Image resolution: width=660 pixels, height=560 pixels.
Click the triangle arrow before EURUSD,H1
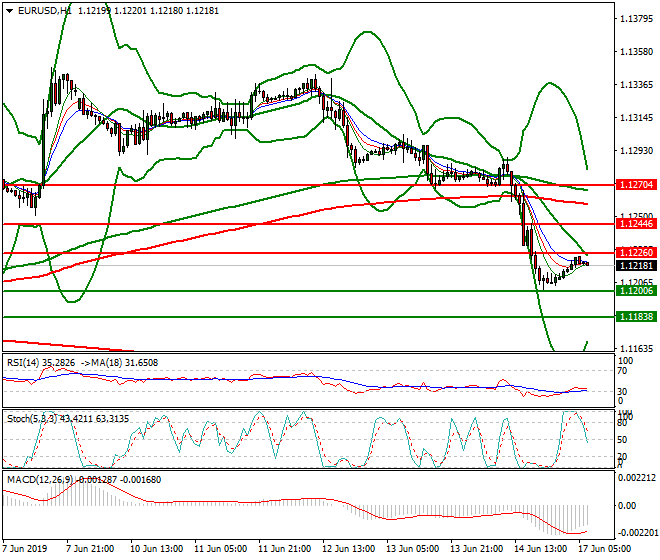click(8, 9)
